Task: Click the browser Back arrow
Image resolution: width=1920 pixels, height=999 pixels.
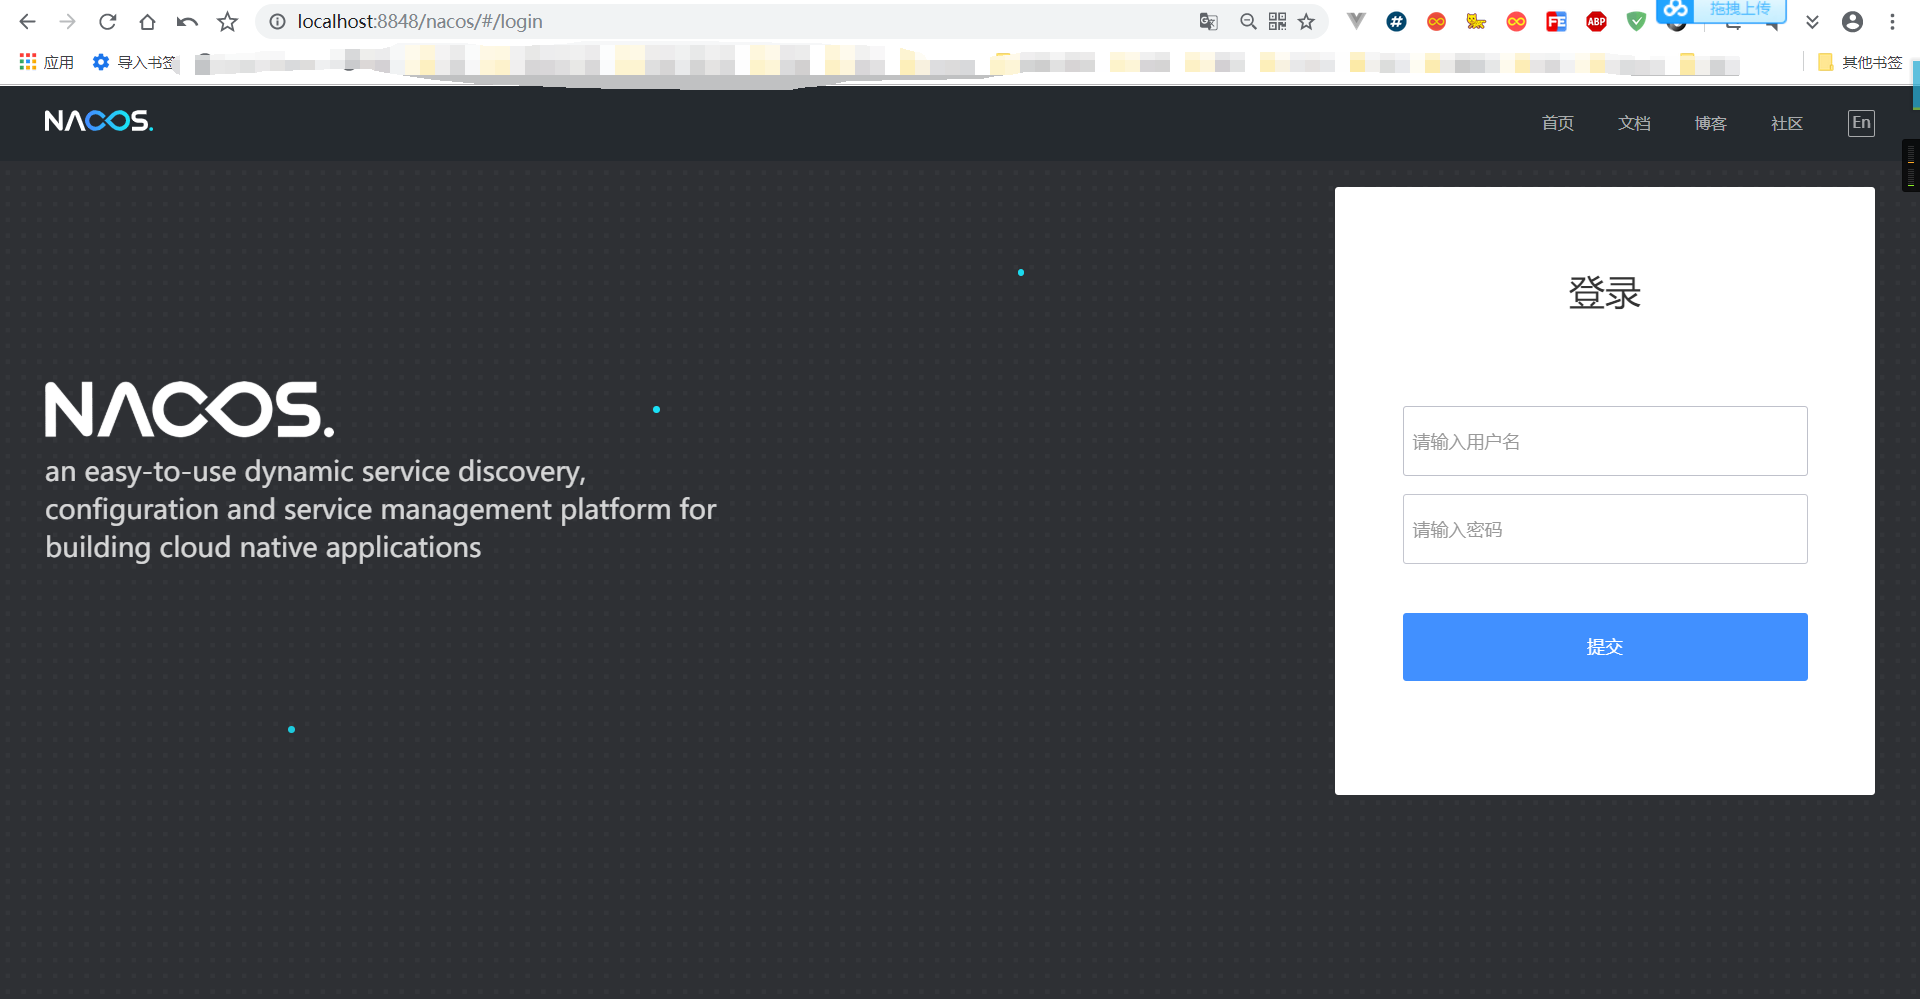Action: click(27, 21)
